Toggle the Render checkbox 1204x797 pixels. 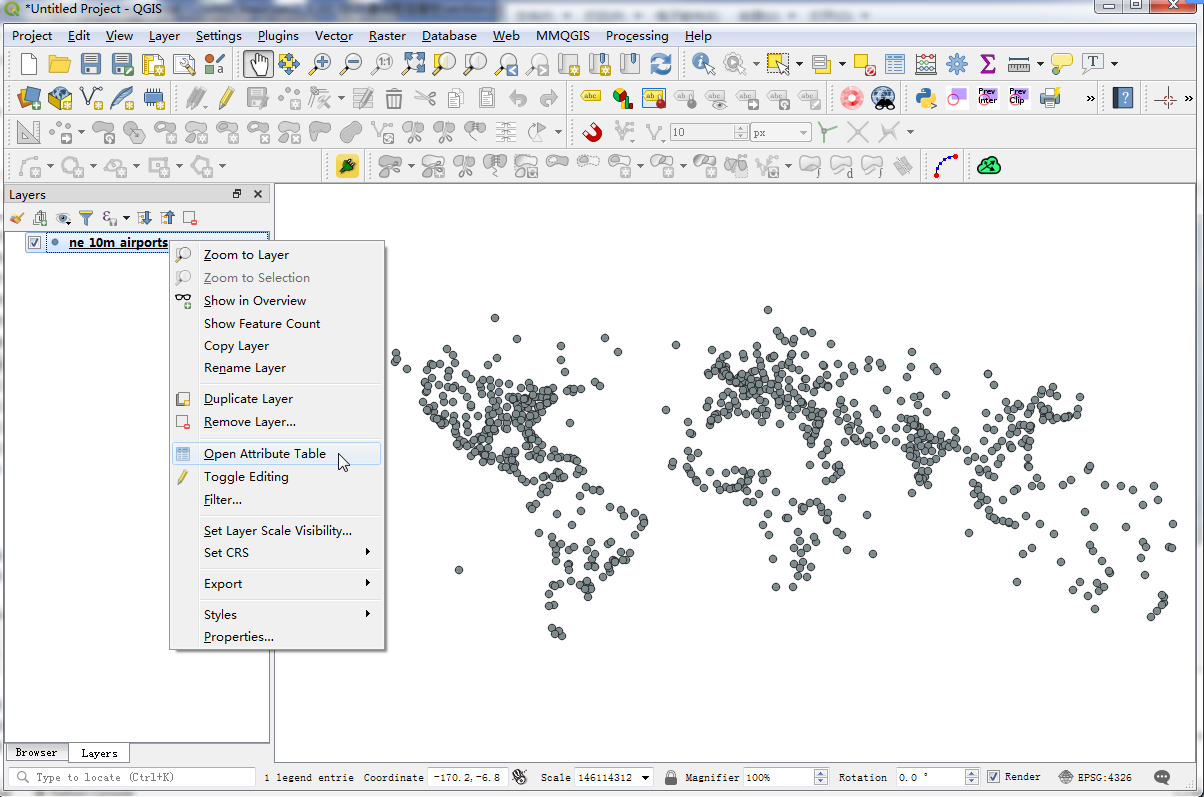[993, 777]
